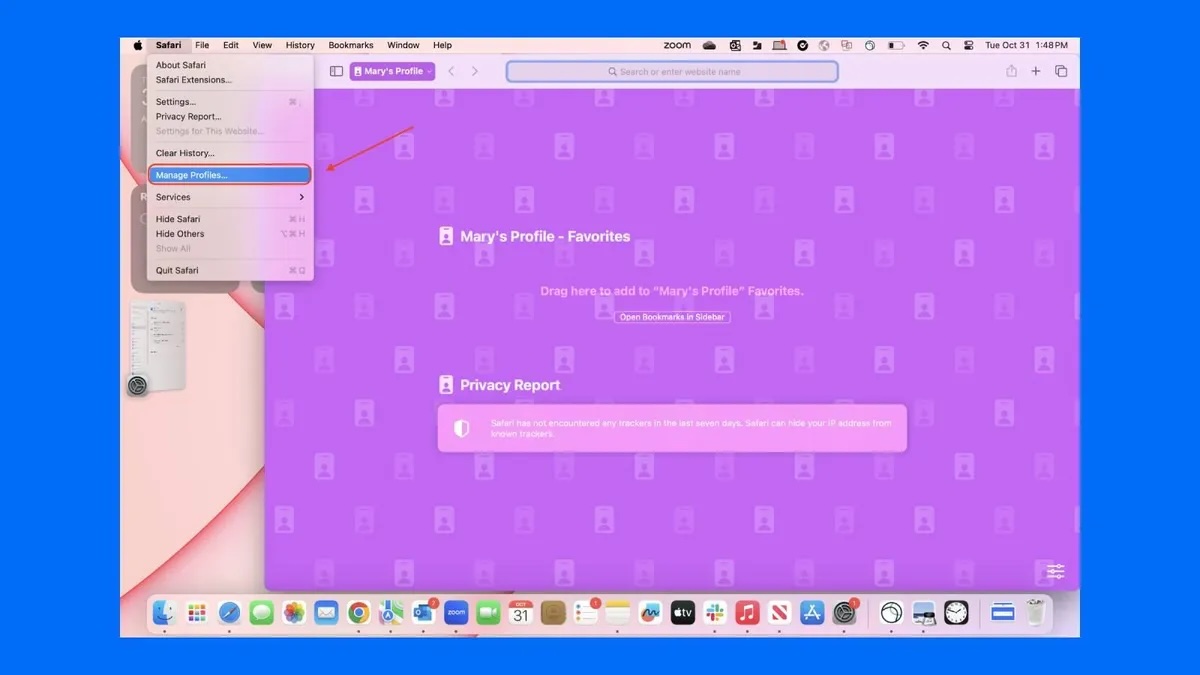Click the battery status icon
Viewport: 1200px width, 675px height.
coord(896,45)
